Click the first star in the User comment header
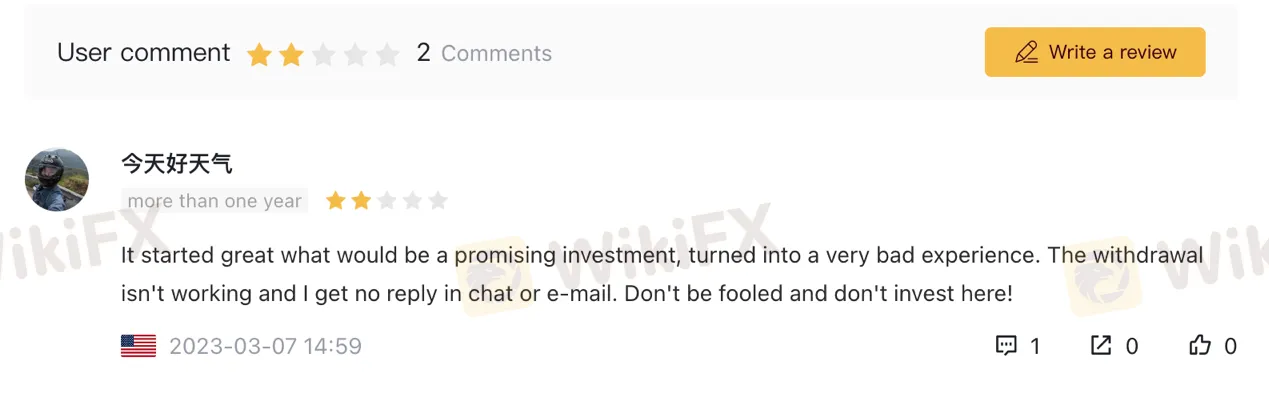The image size is (1269, 410). point(259,54)
